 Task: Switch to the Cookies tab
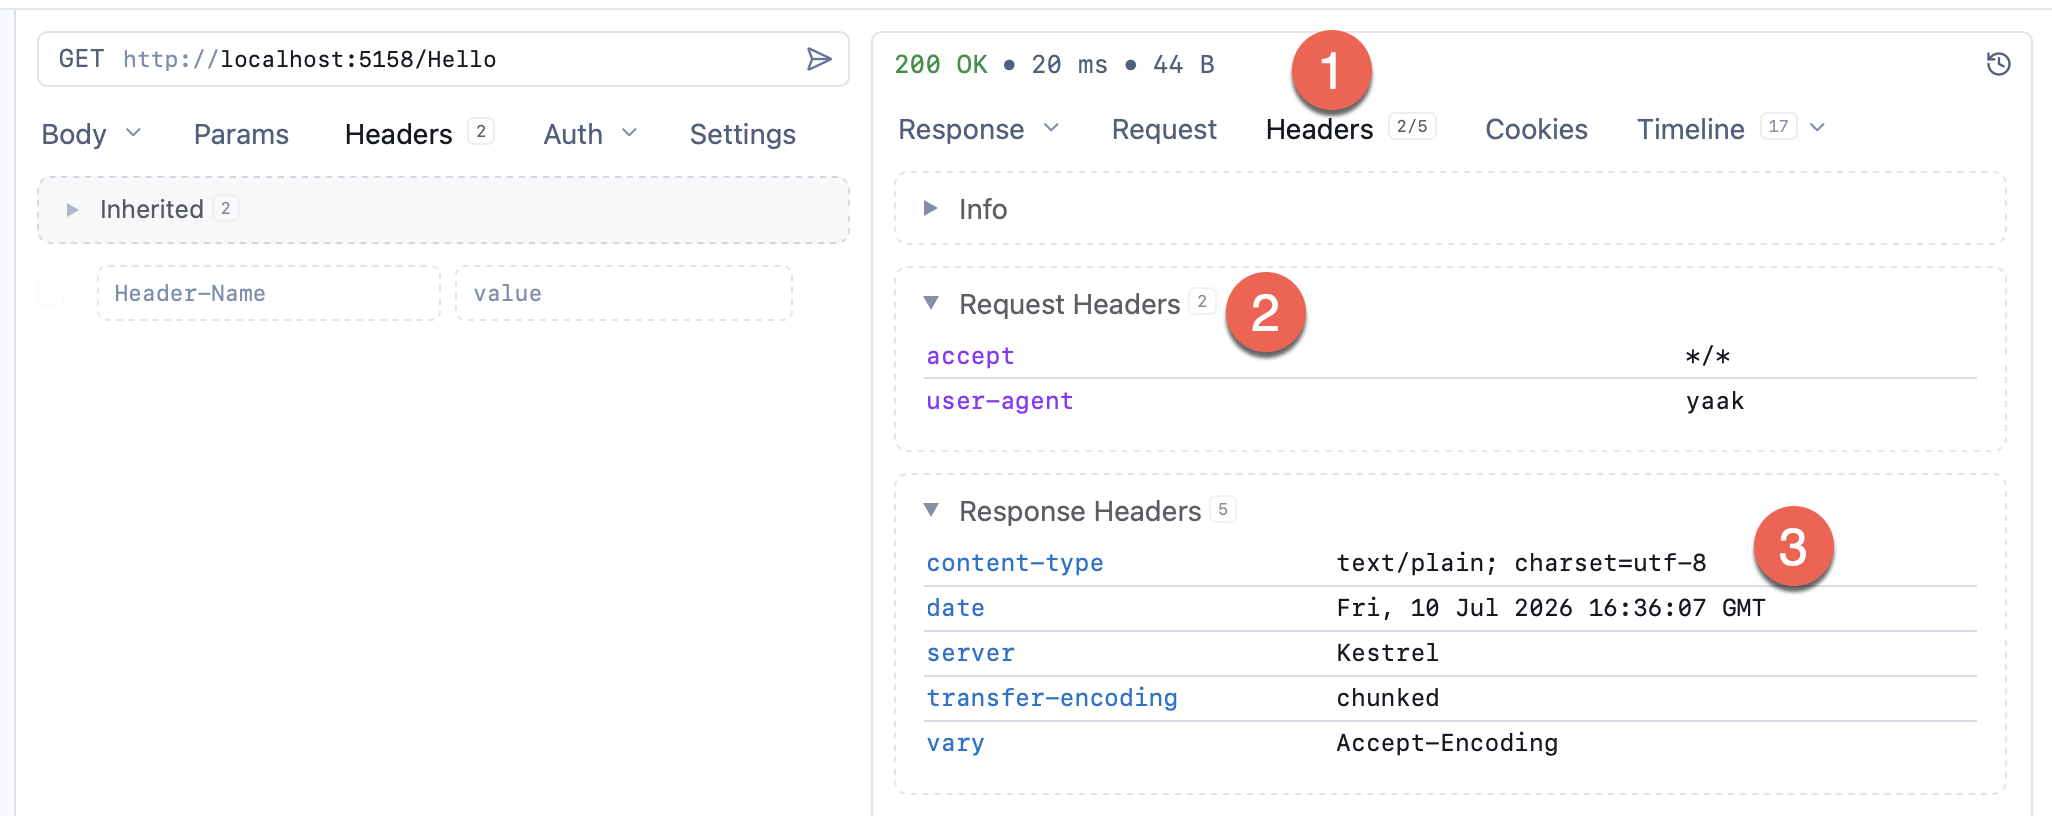click(x=1536, y=129)
